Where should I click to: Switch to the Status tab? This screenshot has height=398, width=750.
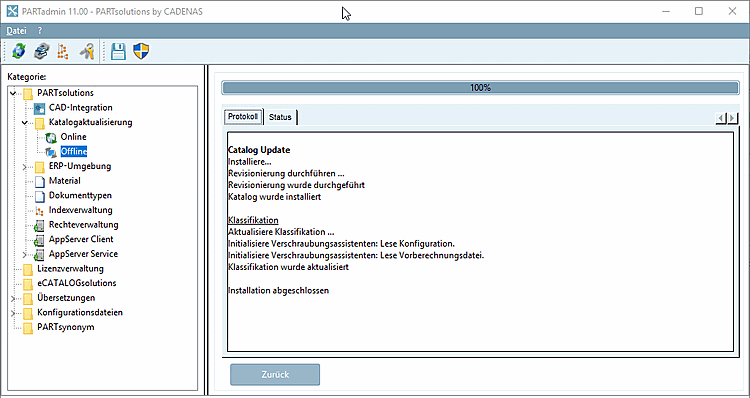pyautogui.click(x=280, y=117)
